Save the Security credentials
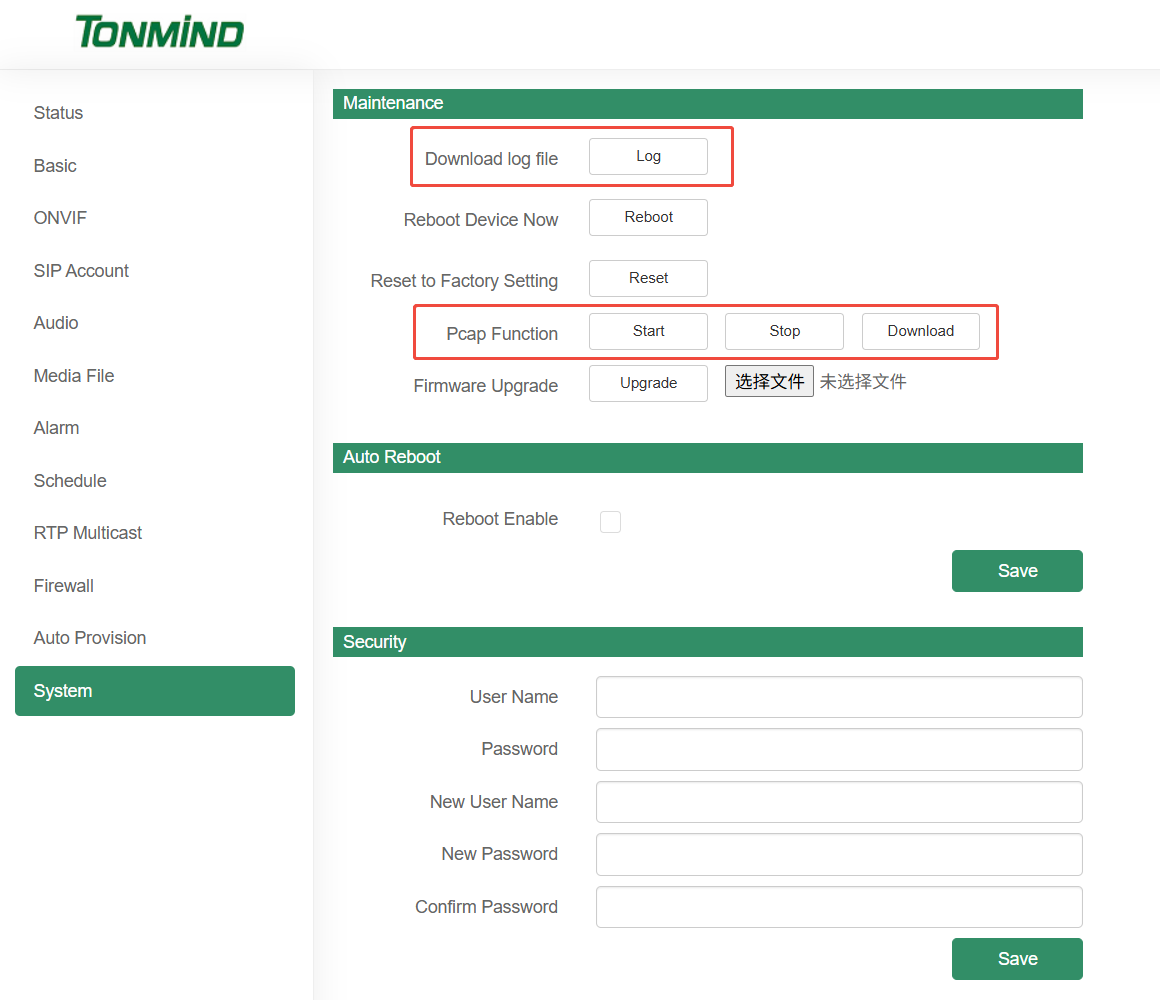The width and height of the screenshot is (1160, 1000). coord(1016,959)
